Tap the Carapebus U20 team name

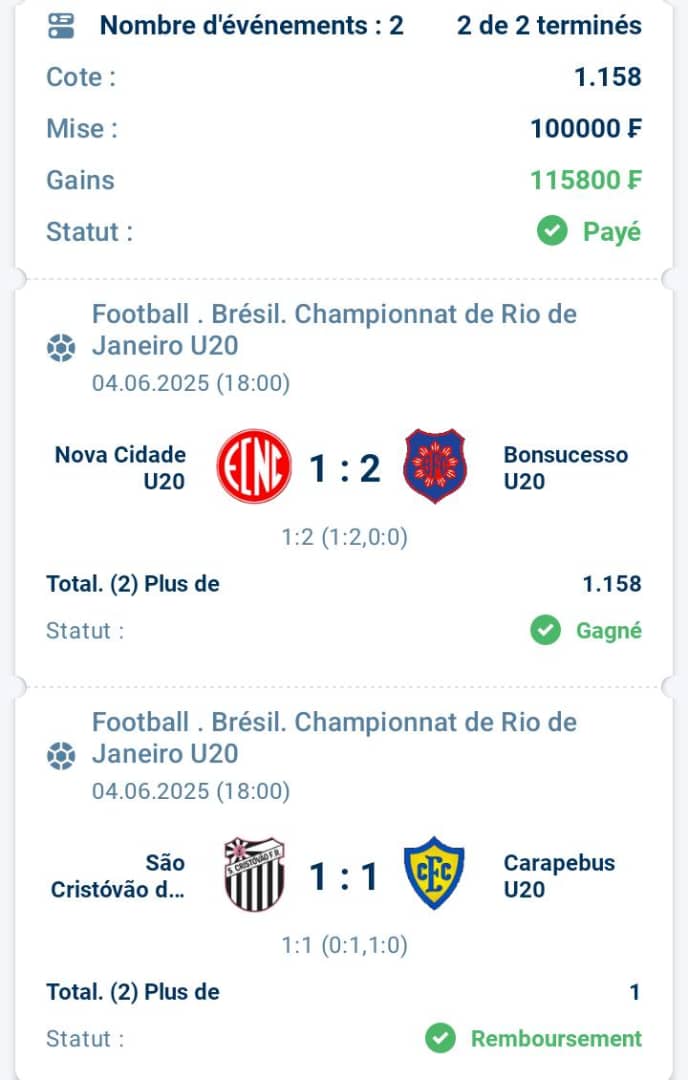(x=559, y=876)
